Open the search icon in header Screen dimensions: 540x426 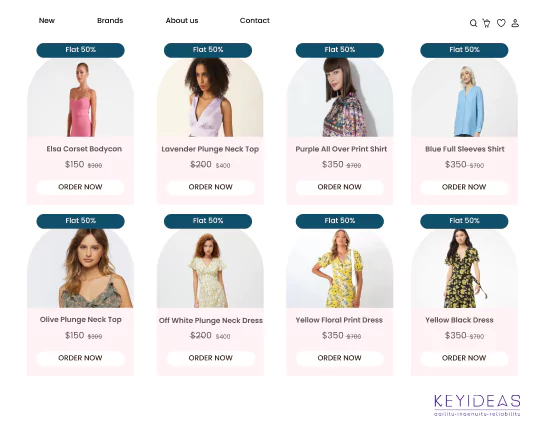(474, 23)
